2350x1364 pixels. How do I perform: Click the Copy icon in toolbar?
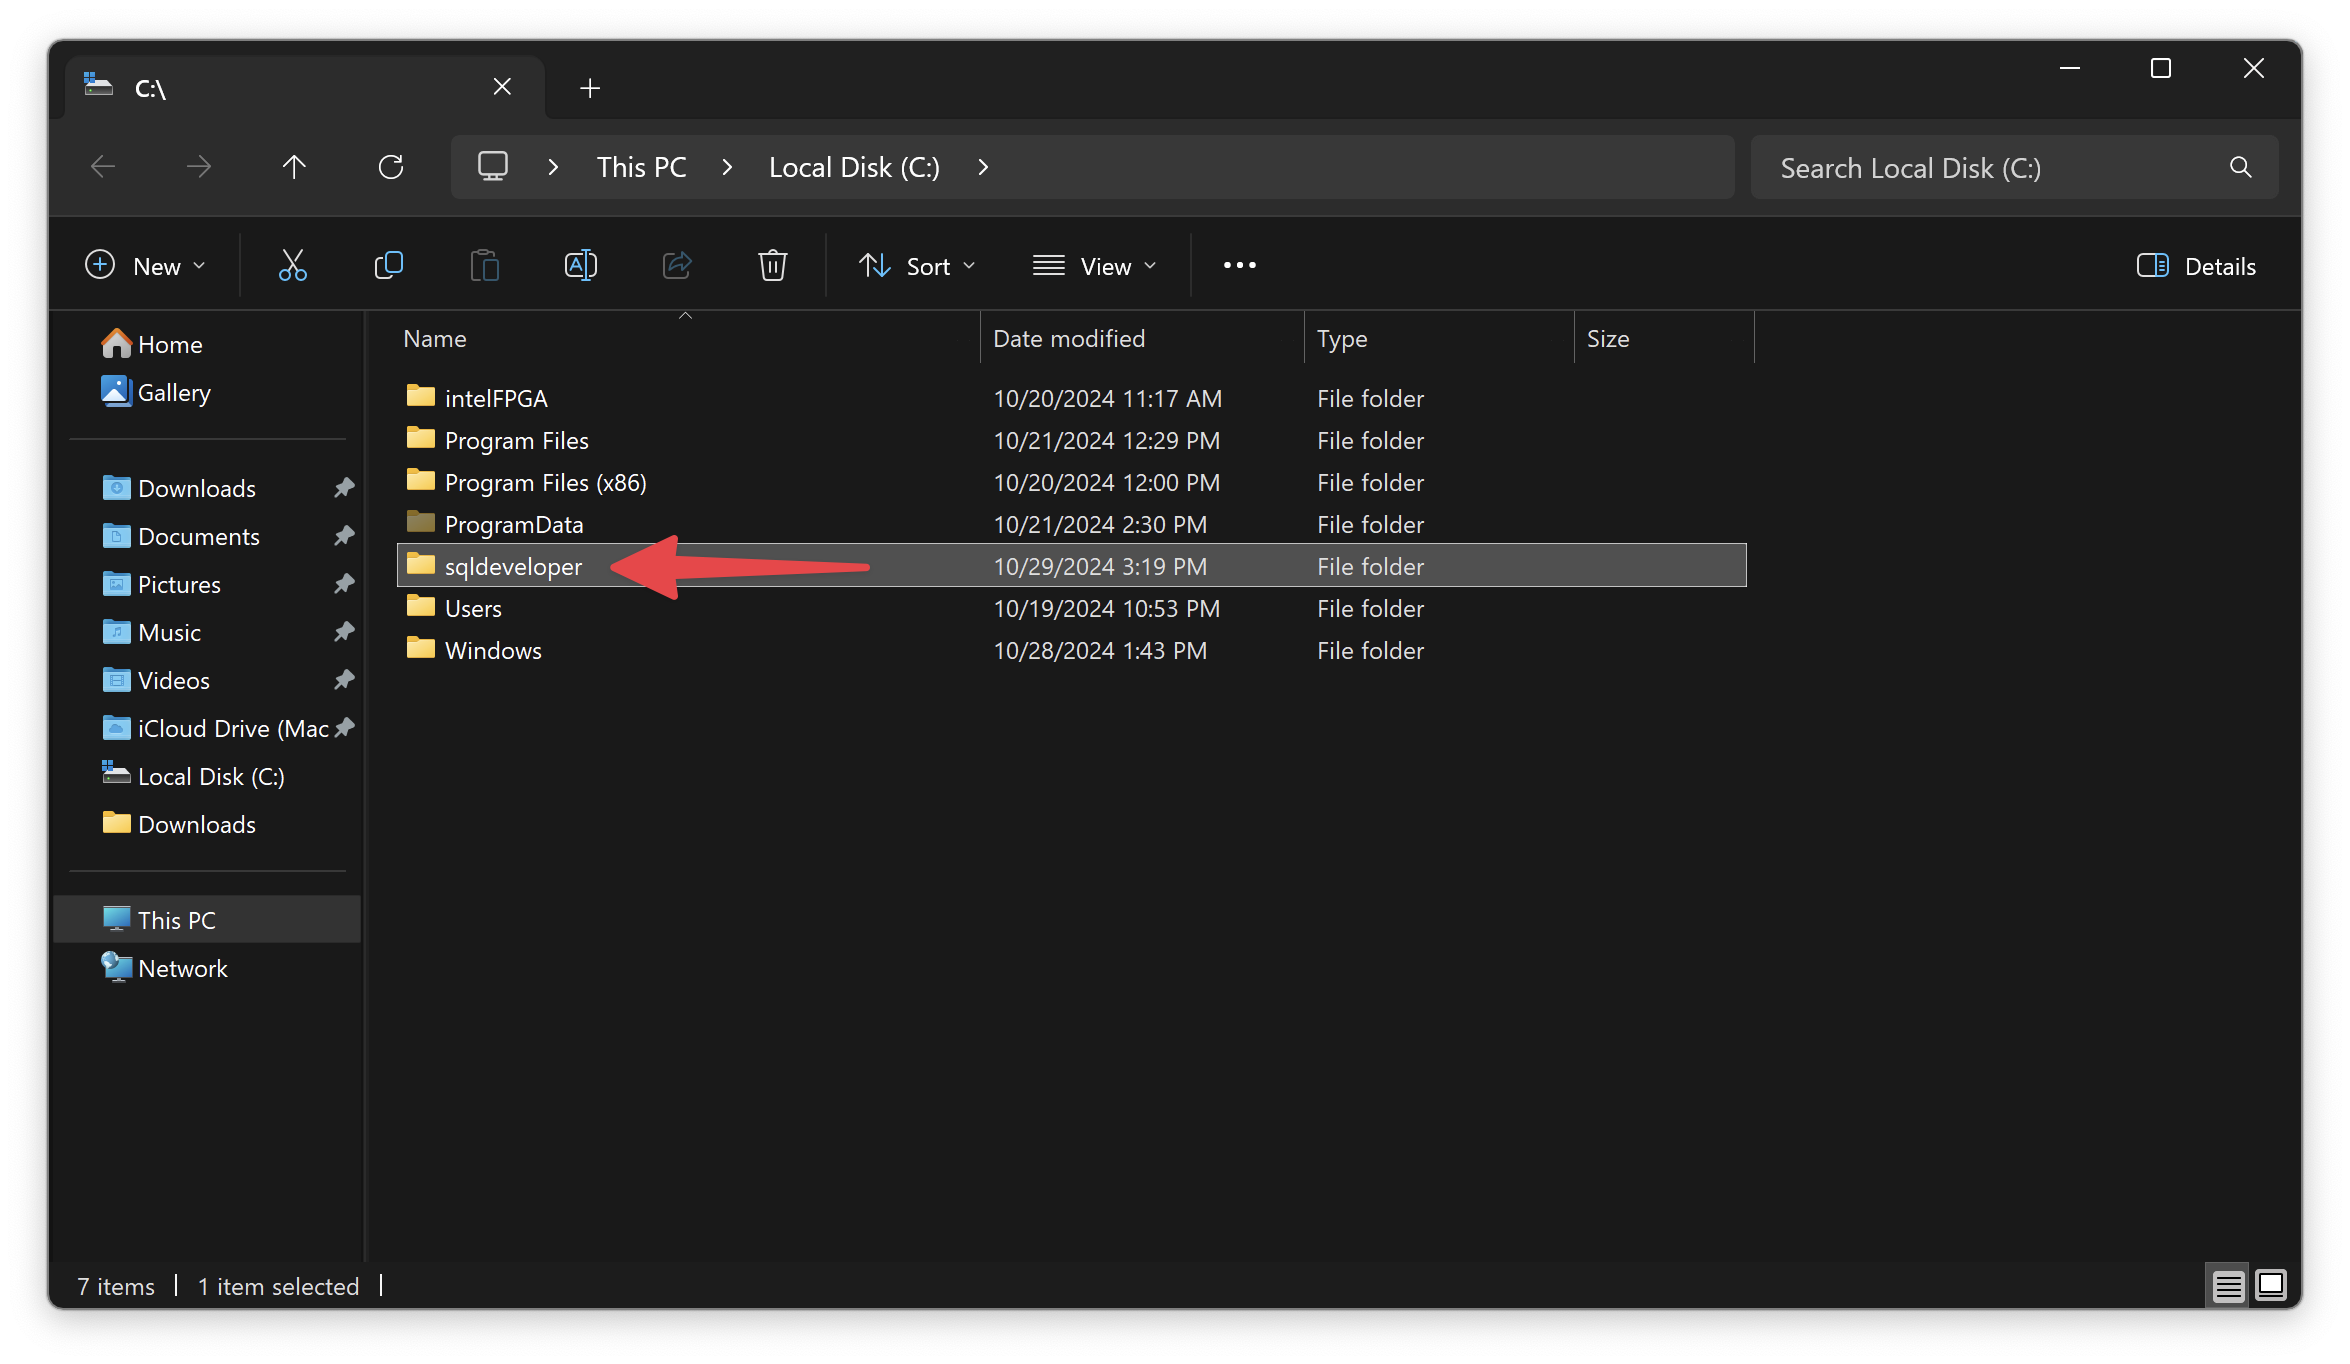[x=388, y=266]
